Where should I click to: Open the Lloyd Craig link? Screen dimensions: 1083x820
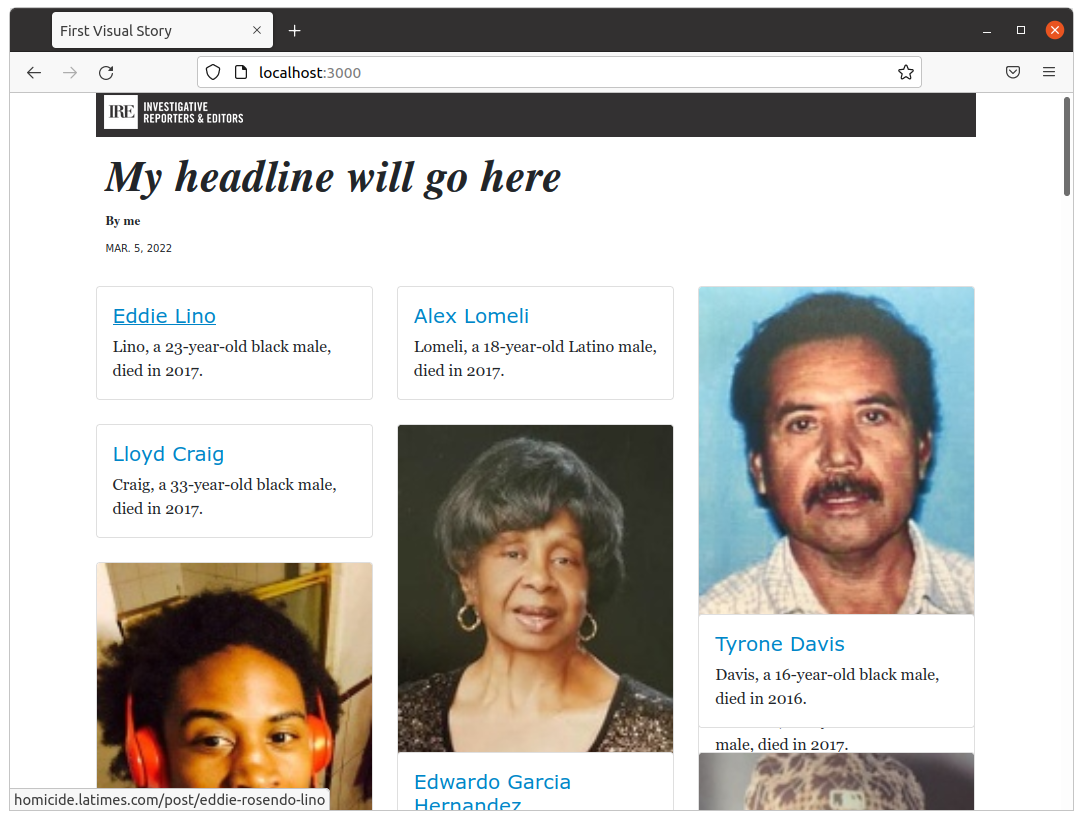coord(169,454)
